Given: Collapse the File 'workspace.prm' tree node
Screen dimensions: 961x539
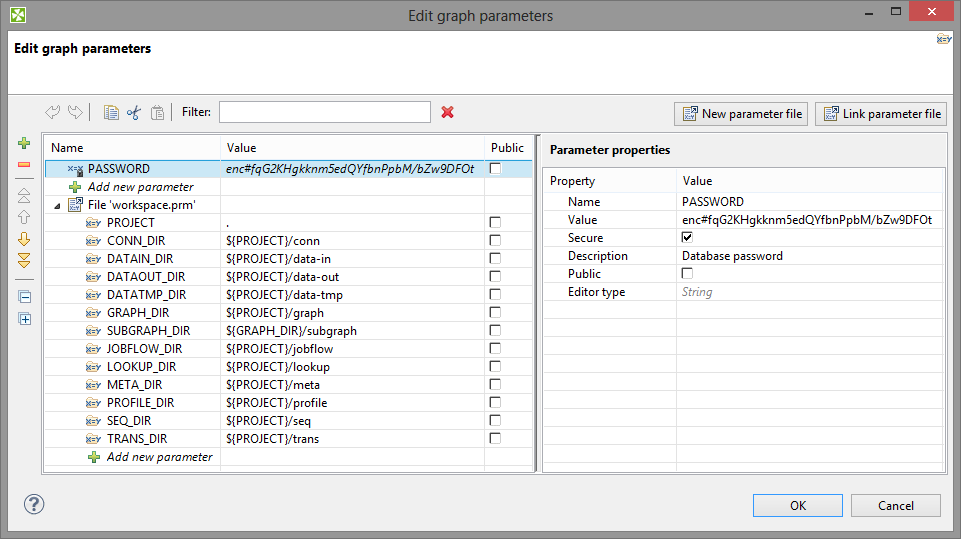Looking at the screenshot, I should tap(57, 205).
